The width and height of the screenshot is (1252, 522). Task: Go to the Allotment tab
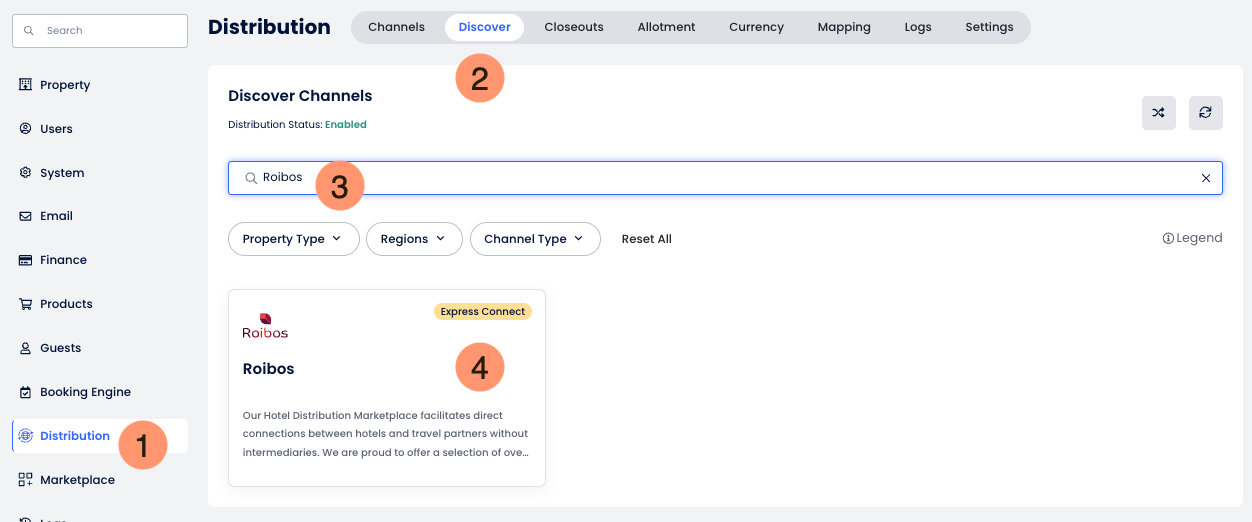666,27
